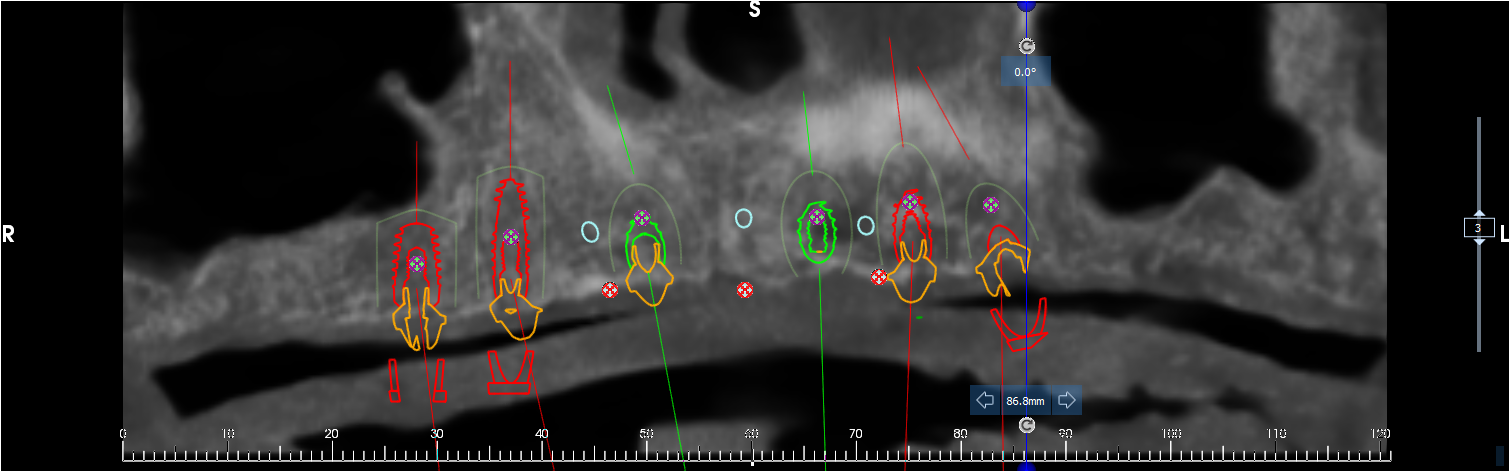
Task: Select the 0.0° angle label
Action: coord(1026,72)
